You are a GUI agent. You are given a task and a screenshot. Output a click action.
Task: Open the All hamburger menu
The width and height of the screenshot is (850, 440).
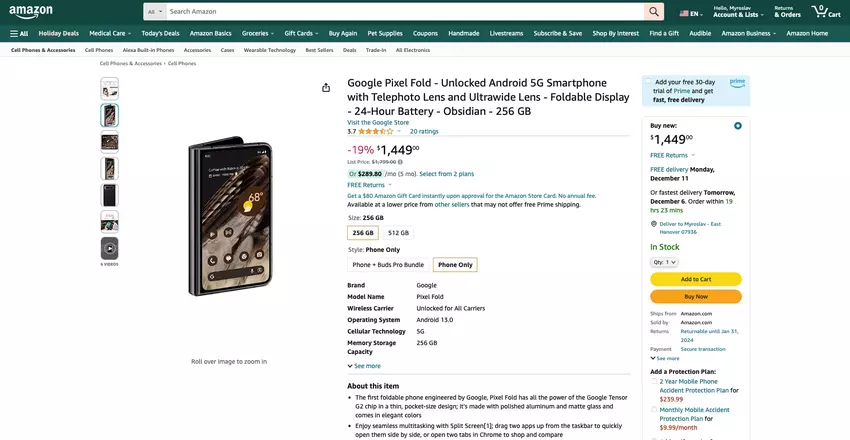click(19, 33)
